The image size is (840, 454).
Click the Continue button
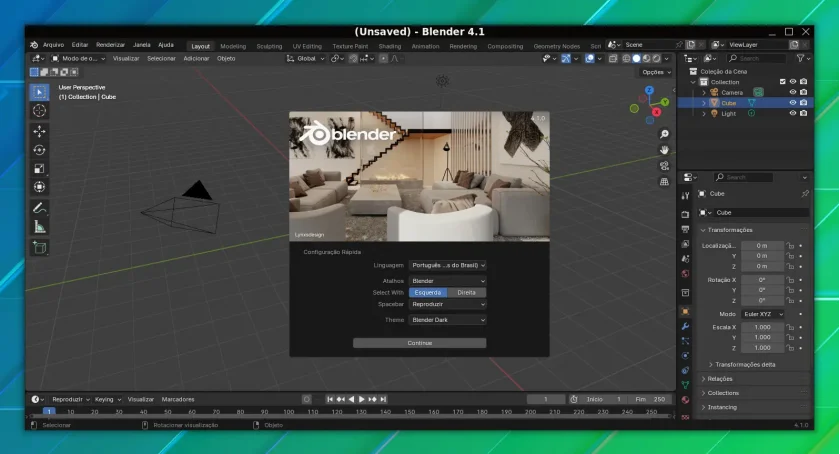(419, 343)
